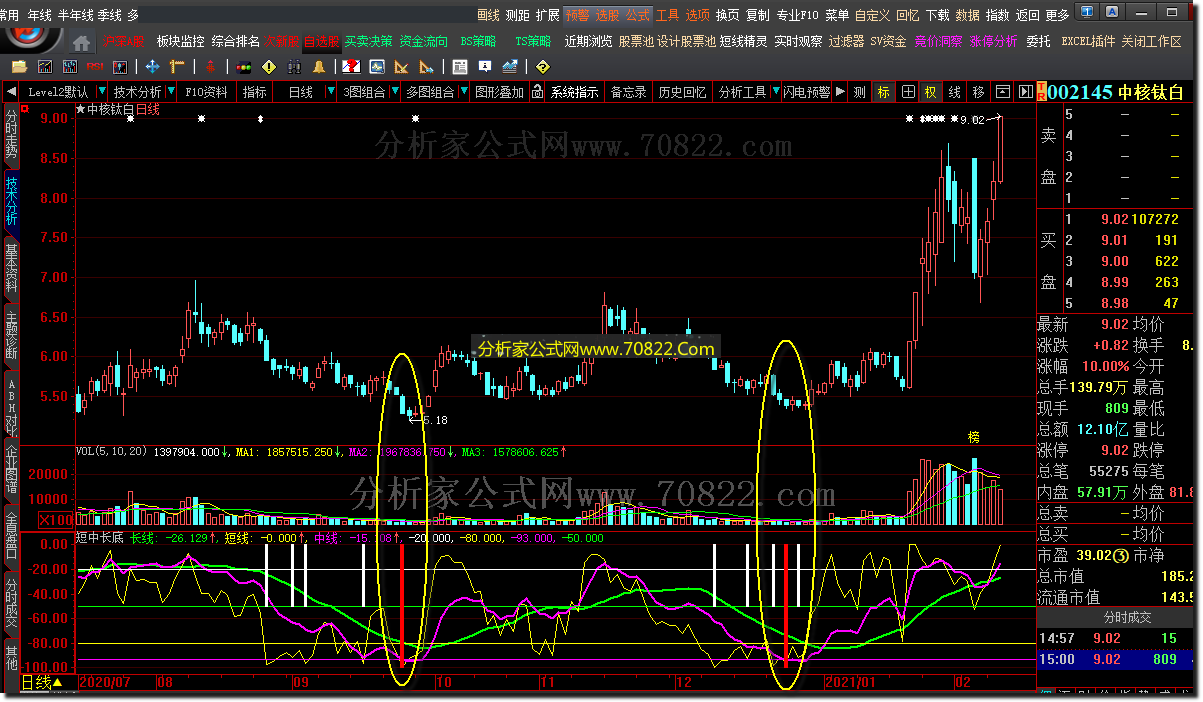Click the padlock icon beside 图形叠加
This screenshot has height=702, width=1203.
538,92
